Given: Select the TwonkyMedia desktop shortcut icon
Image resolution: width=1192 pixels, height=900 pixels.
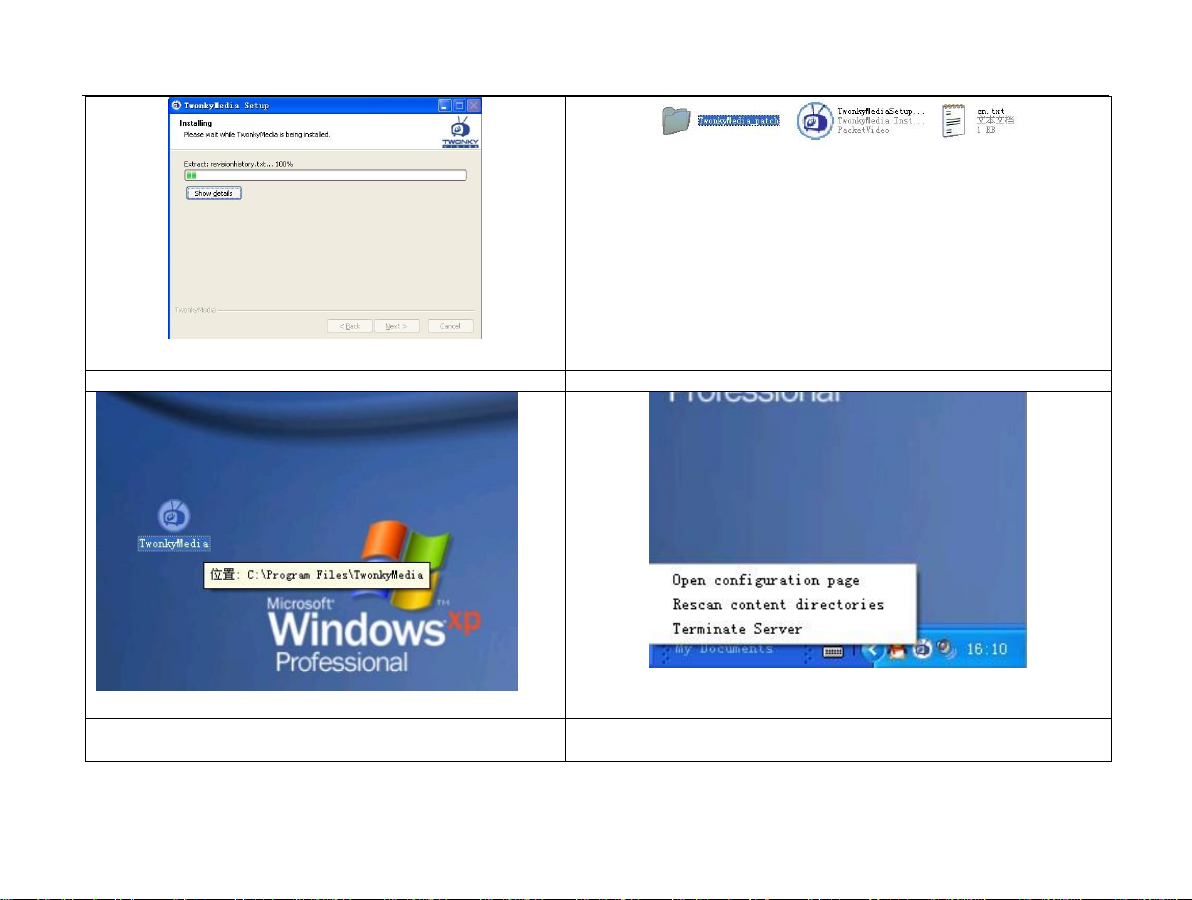Looking at the screenshot, I should coord(174,515).
